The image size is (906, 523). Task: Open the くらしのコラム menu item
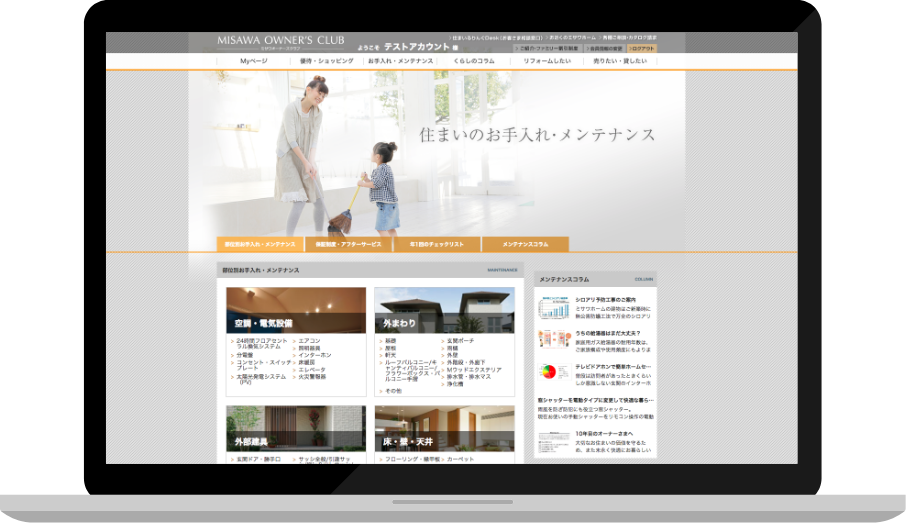click(x=474, y=61)
